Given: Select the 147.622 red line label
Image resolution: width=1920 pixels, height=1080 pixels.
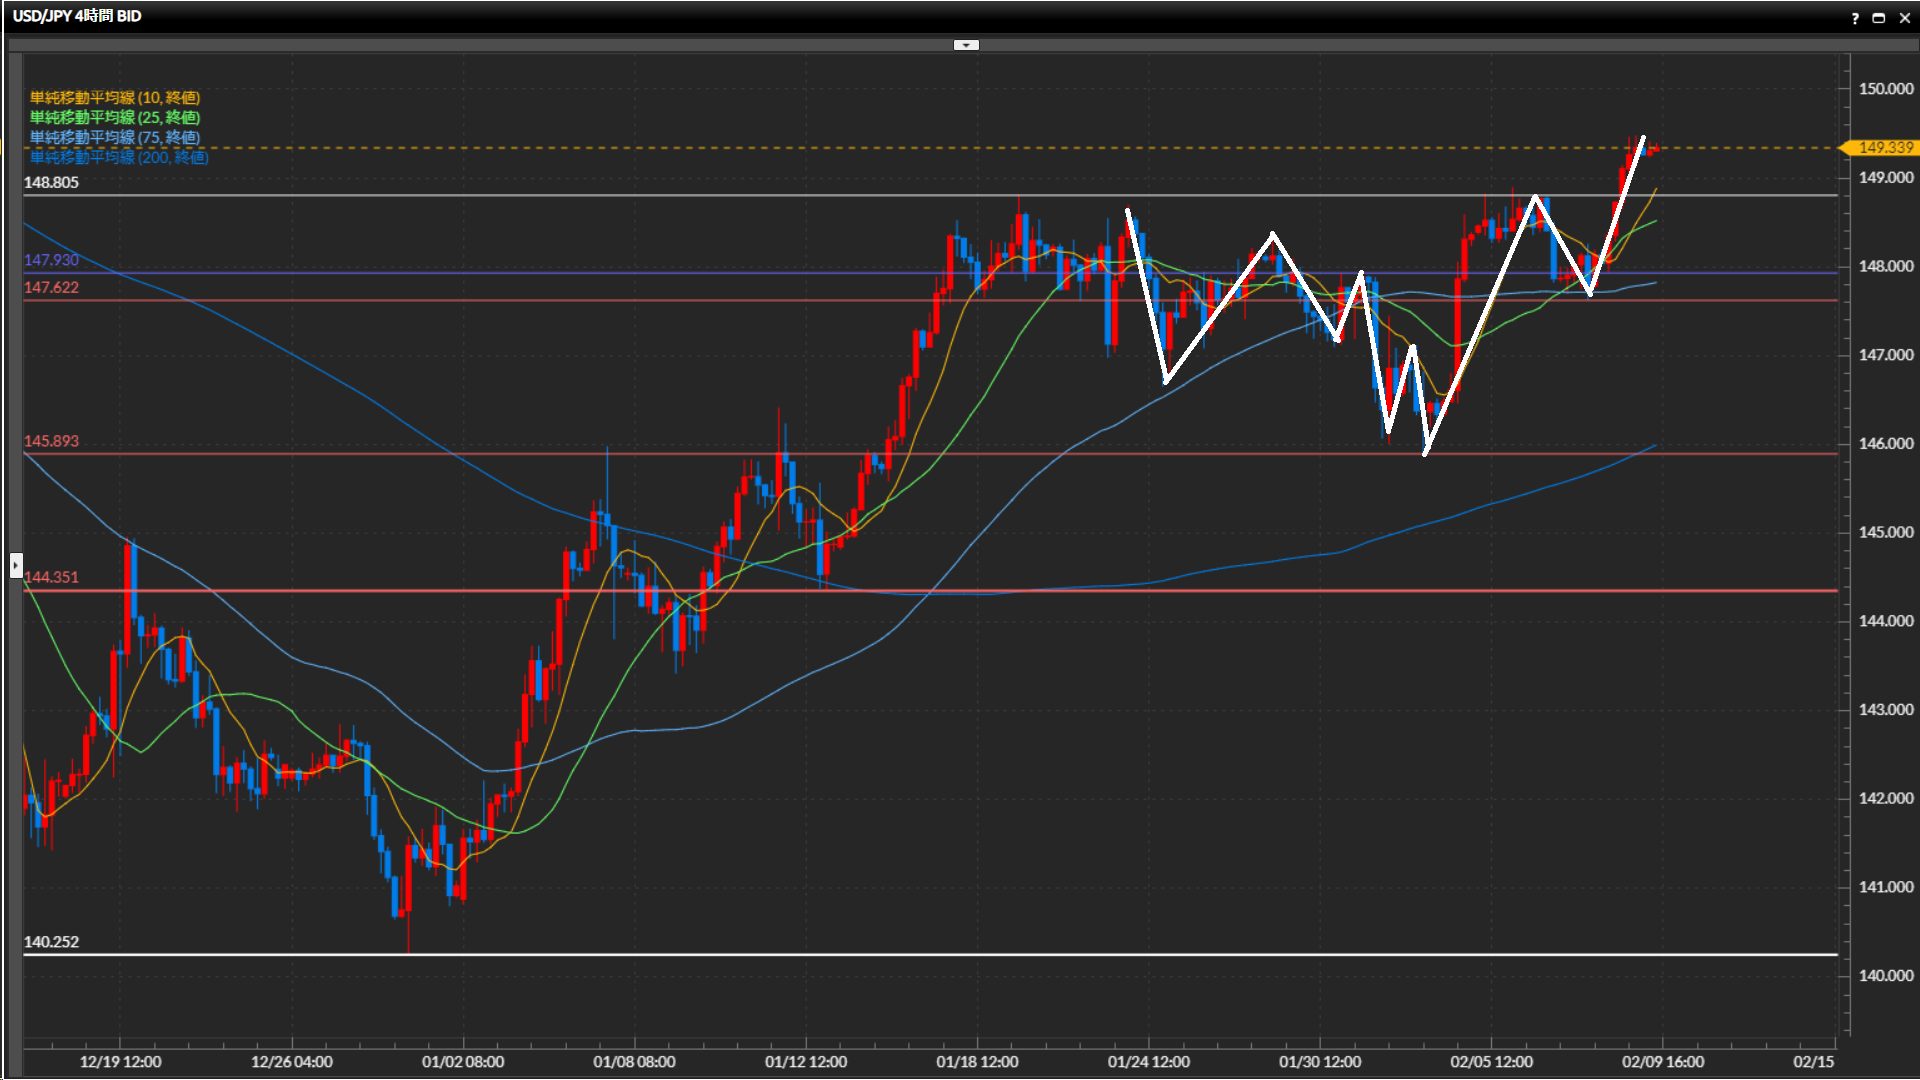Looking at the screenshot, I should pyautogui.click(x=51, y=287).
